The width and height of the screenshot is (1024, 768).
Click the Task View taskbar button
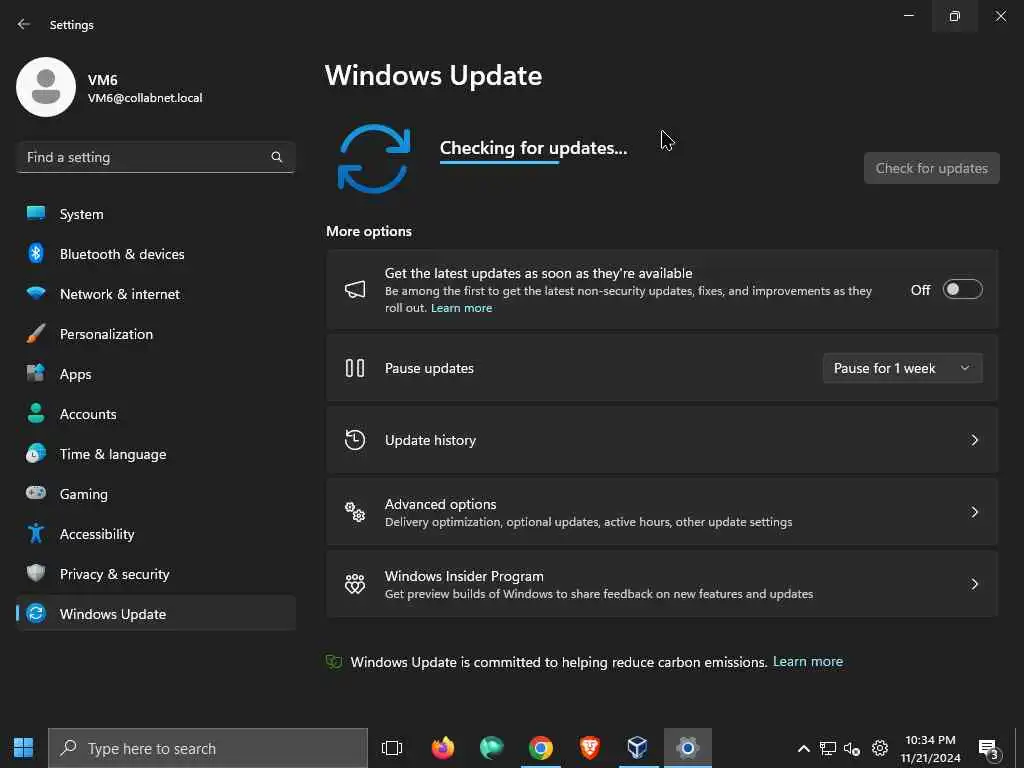click(392, 748)
